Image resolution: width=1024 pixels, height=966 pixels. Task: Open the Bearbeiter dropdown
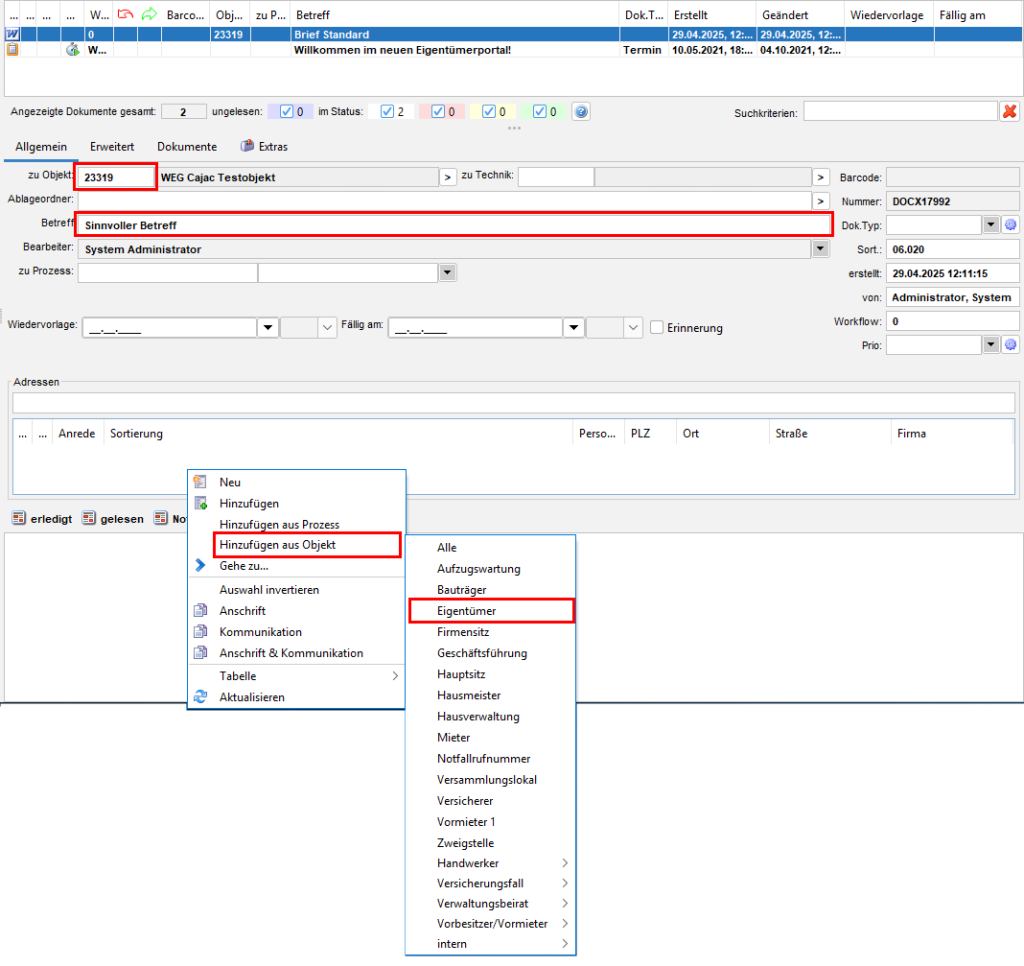[821, 249]
